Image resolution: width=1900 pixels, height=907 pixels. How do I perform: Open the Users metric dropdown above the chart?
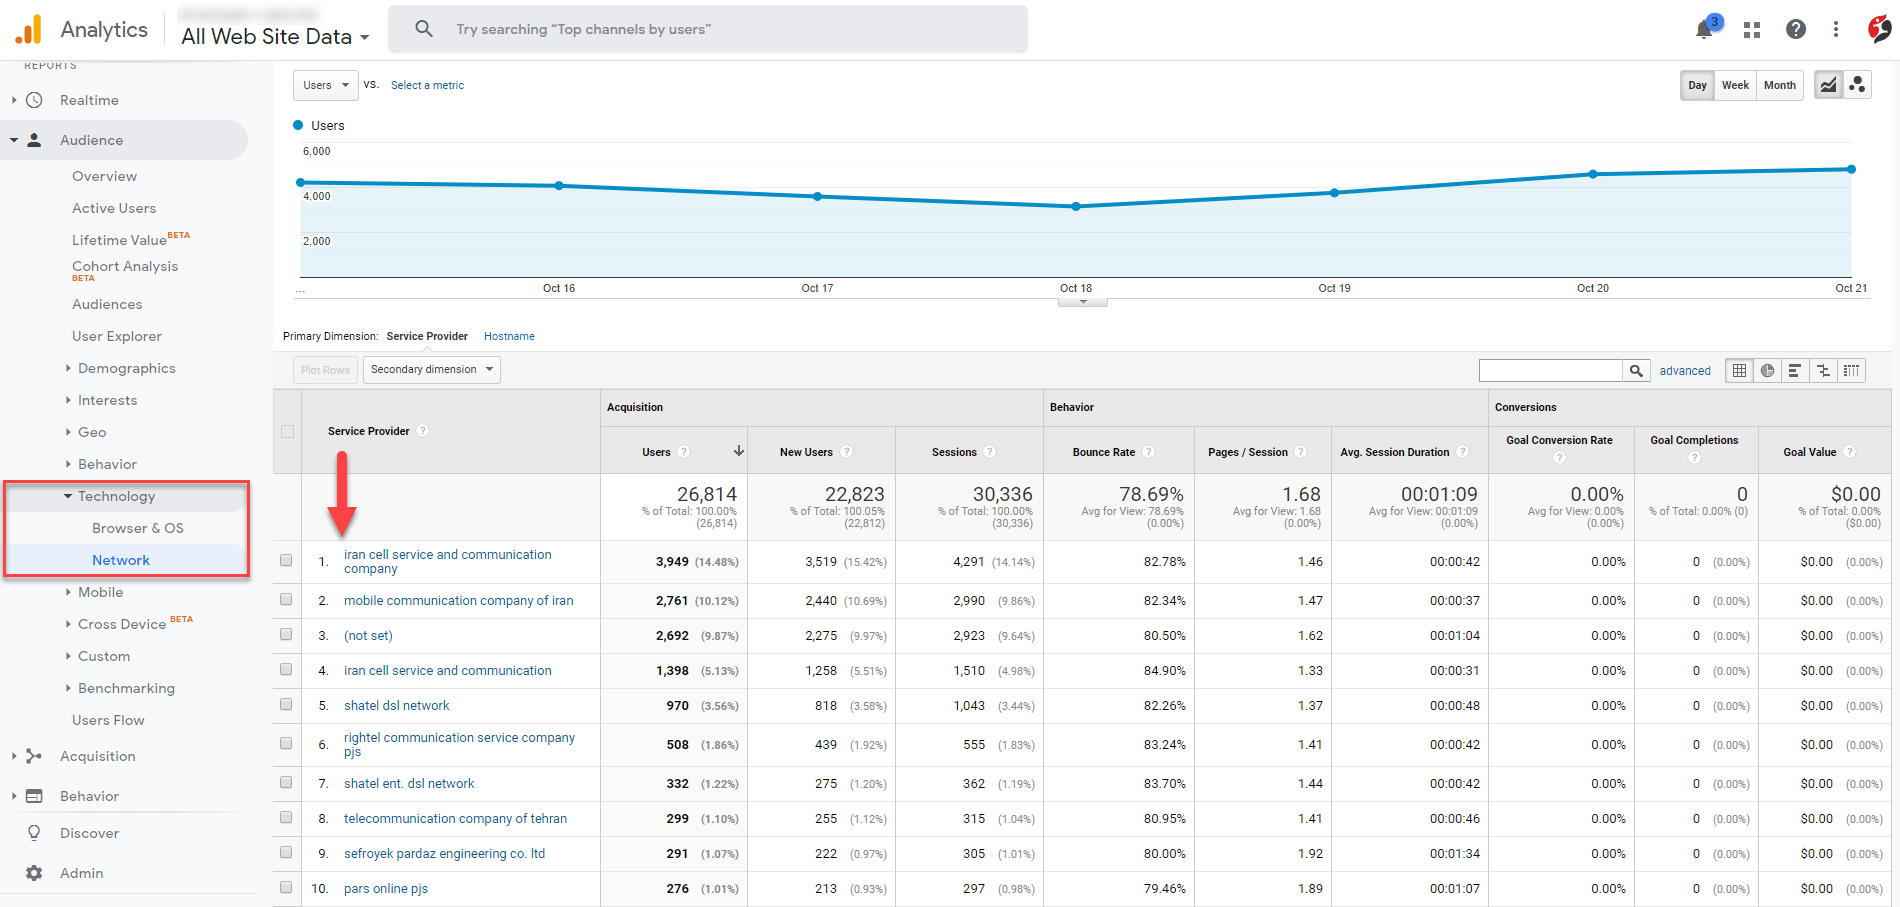[325, 85]
